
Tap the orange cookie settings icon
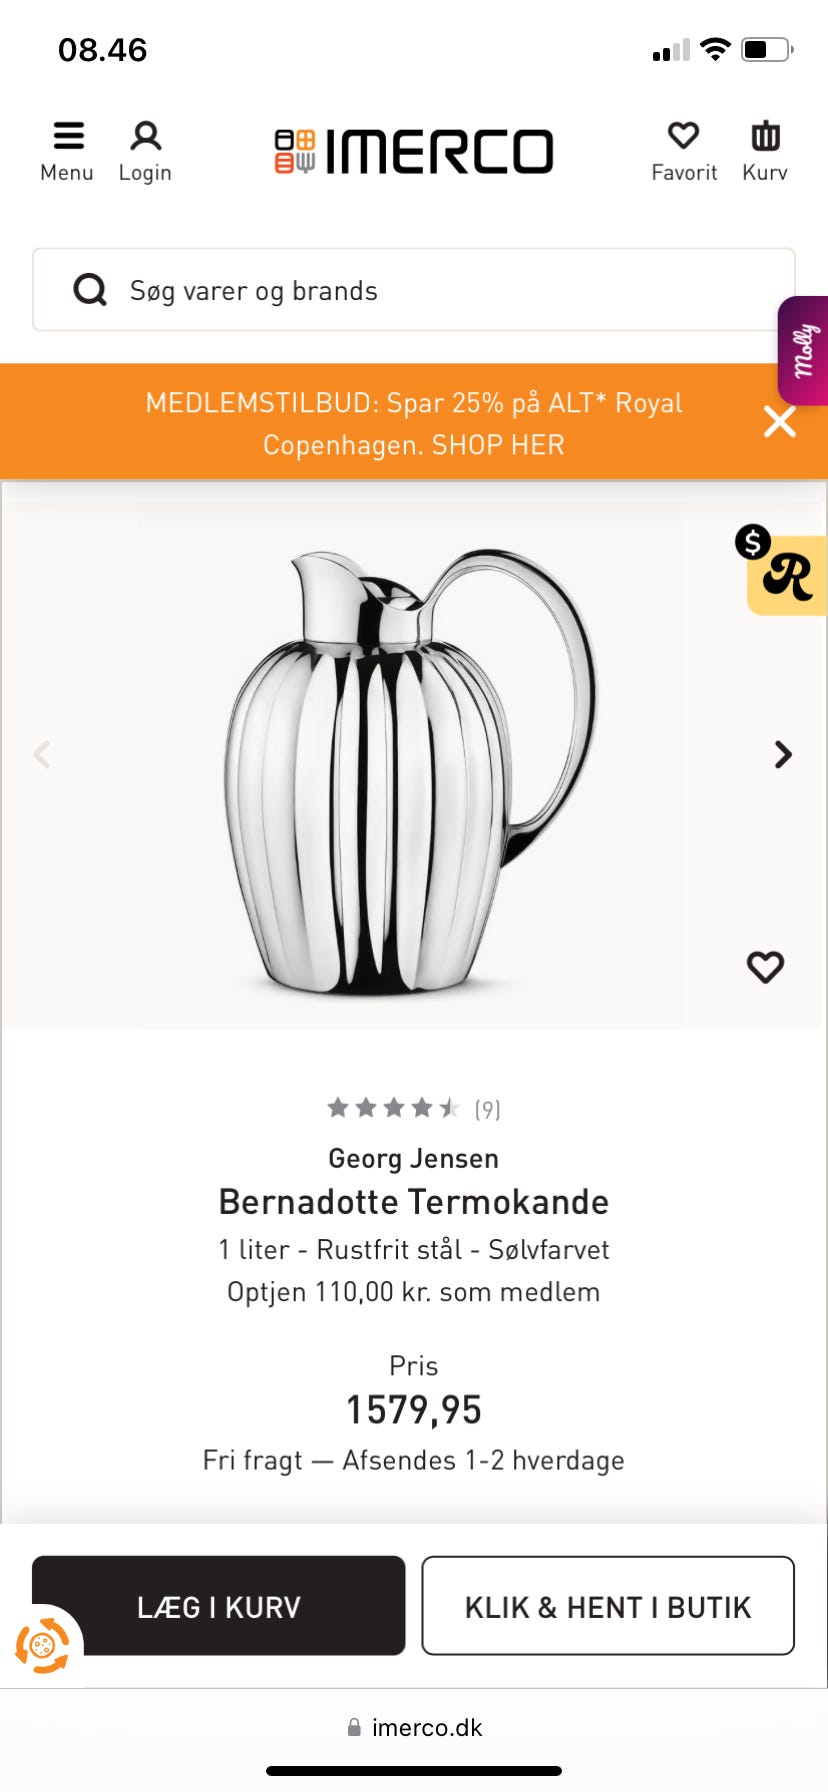(x=42, y=1645)
